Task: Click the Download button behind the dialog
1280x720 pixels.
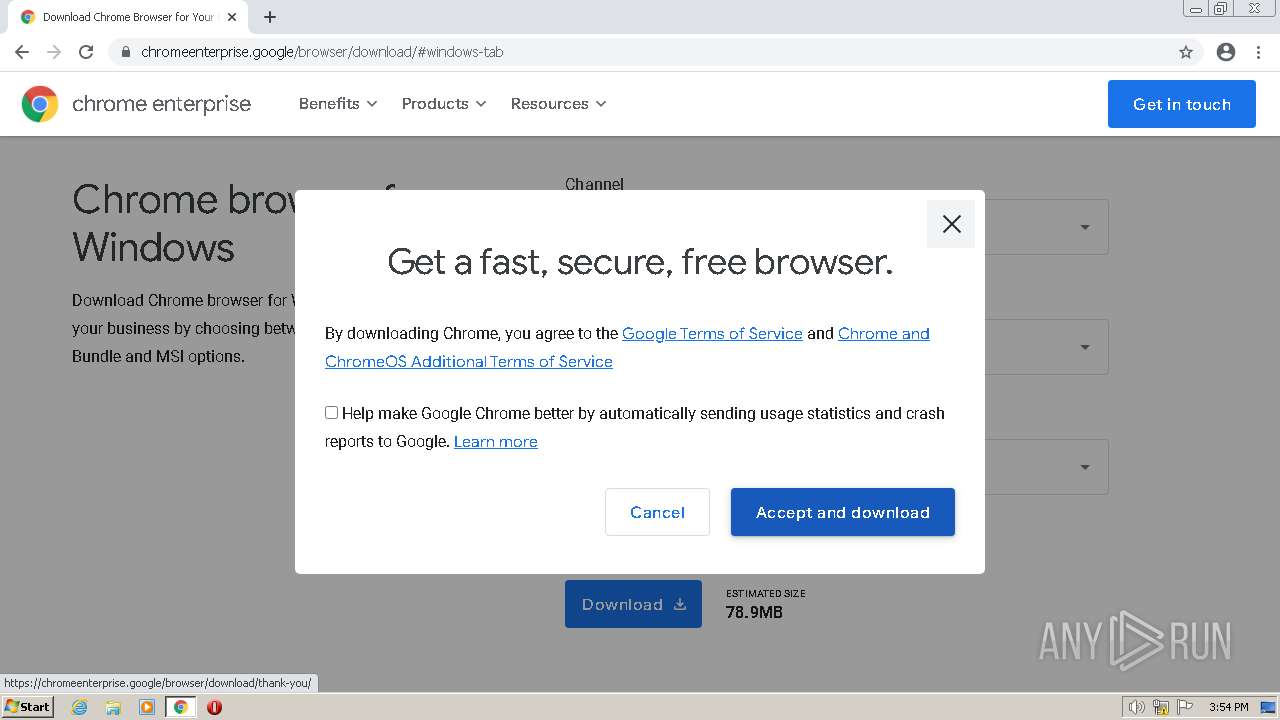Action: (633, 604)
